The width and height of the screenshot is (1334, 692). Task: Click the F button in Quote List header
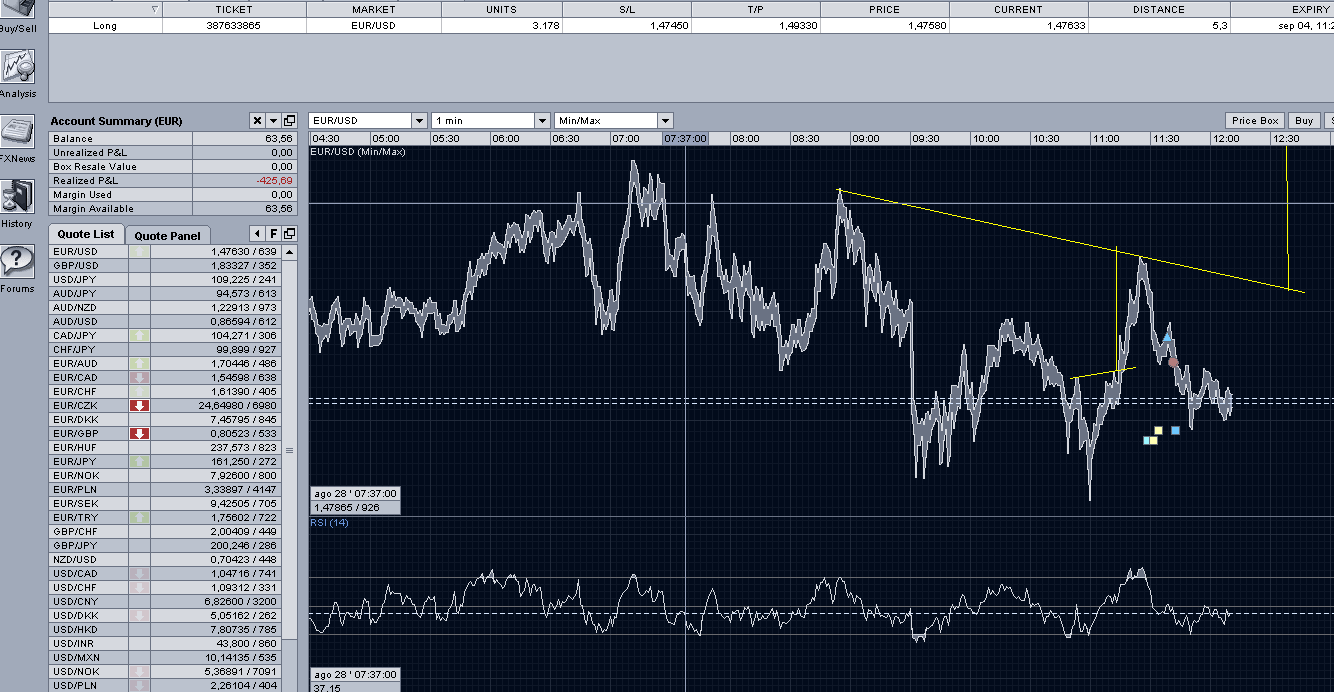(x=273, y=234)
